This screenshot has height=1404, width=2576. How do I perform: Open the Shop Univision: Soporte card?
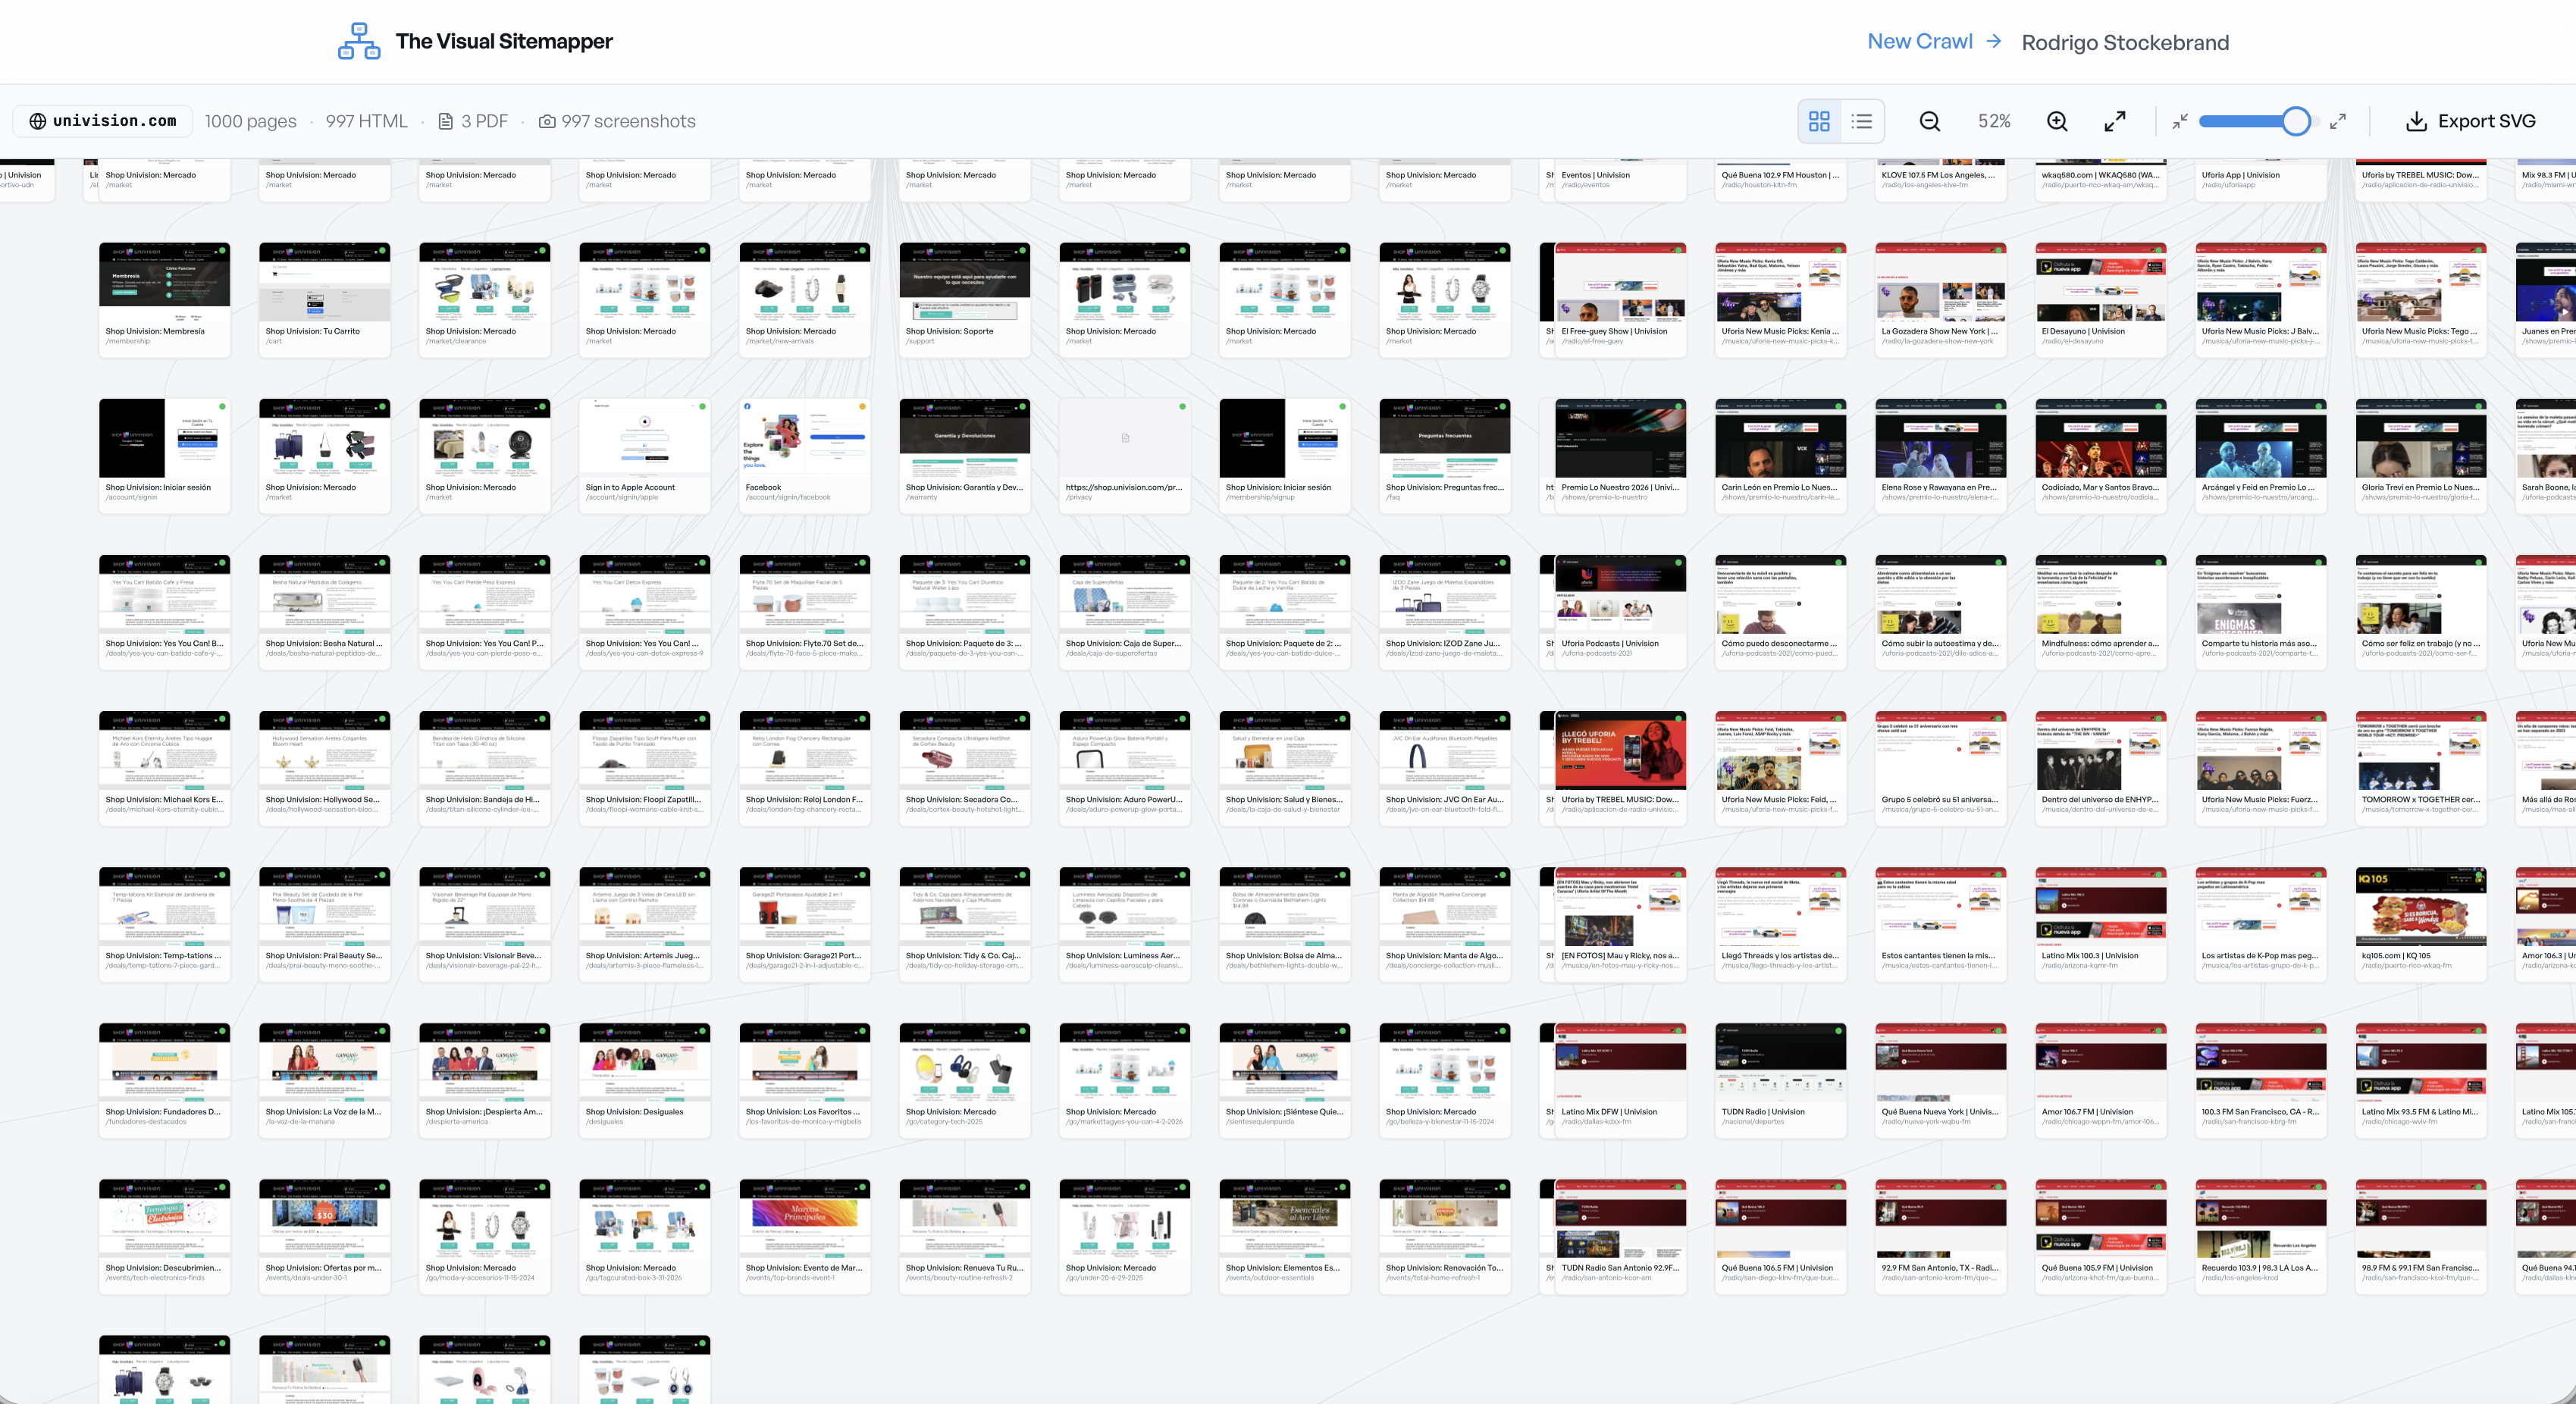pyautogui.click(x=965, y=299)
